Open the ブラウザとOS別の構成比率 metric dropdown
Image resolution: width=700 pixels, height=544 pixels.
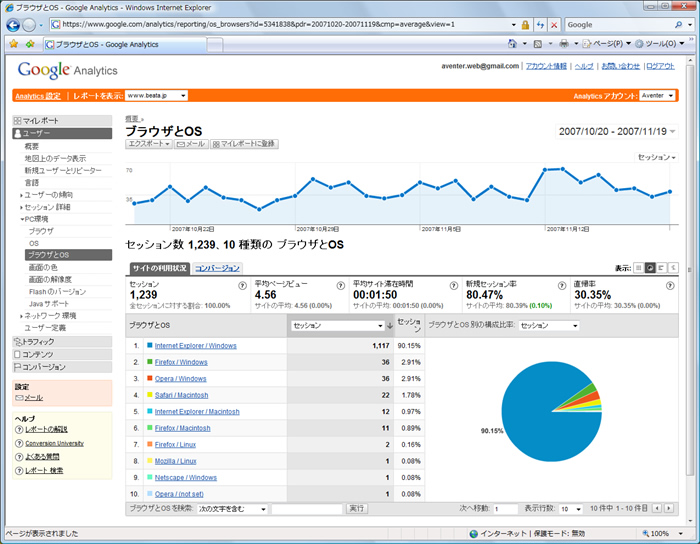[549, 326]
